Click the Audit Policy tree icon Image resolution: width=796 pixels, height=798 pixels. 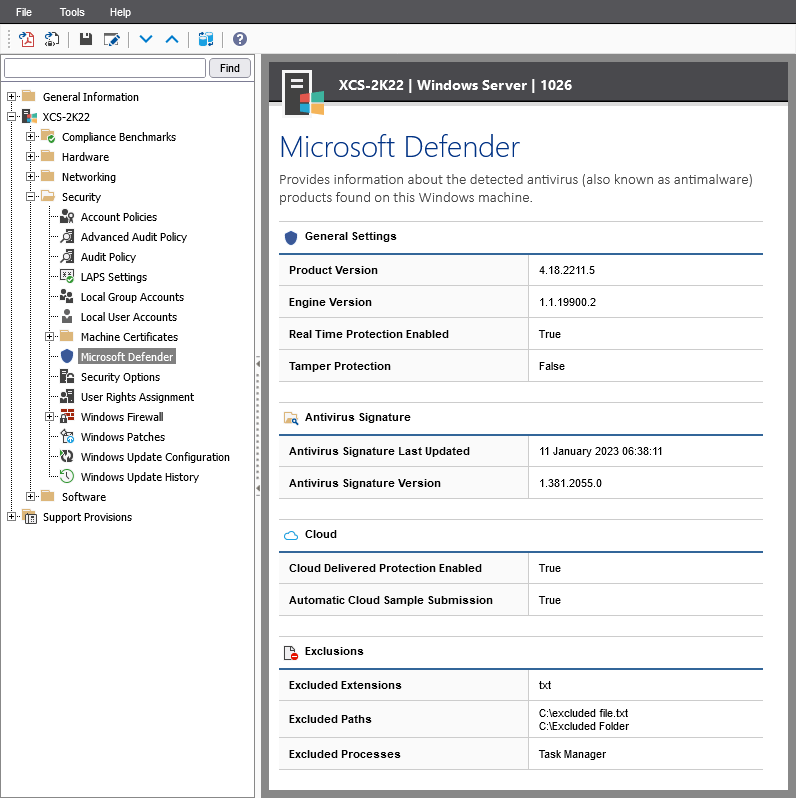[x=67, y=256]
